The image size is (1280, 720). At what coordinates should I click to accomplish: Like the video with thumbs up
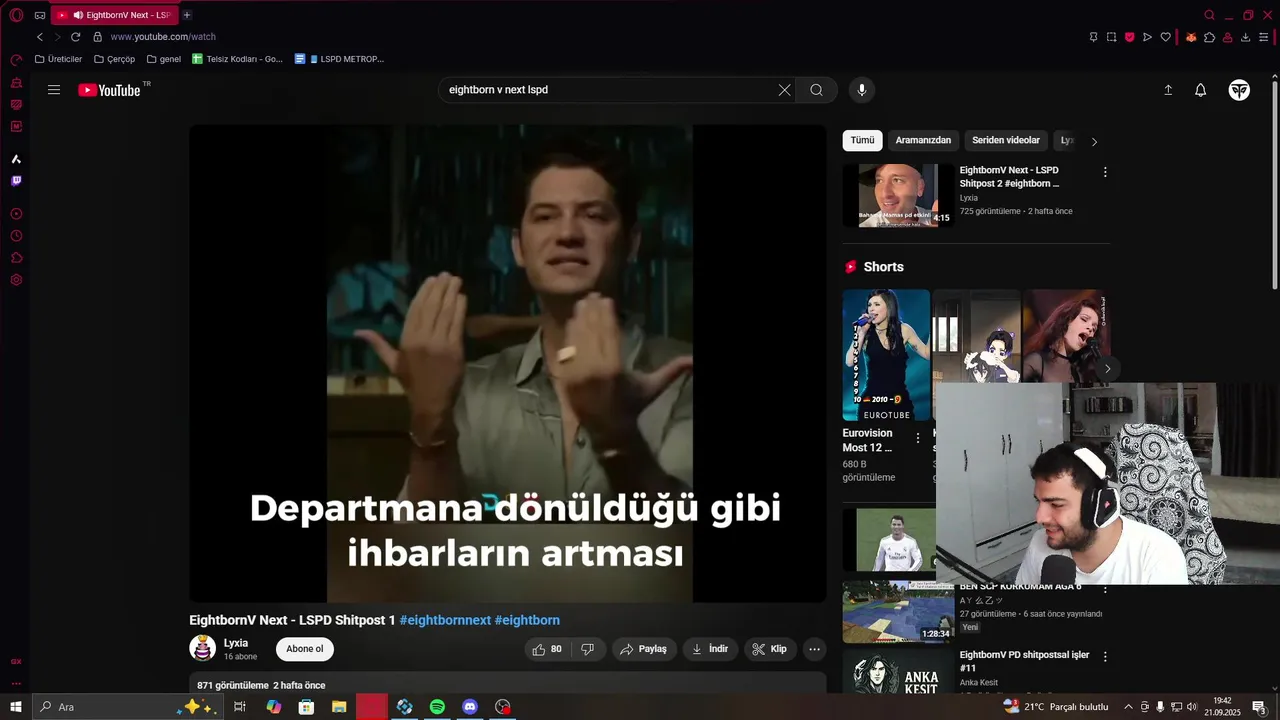[548, 649]
